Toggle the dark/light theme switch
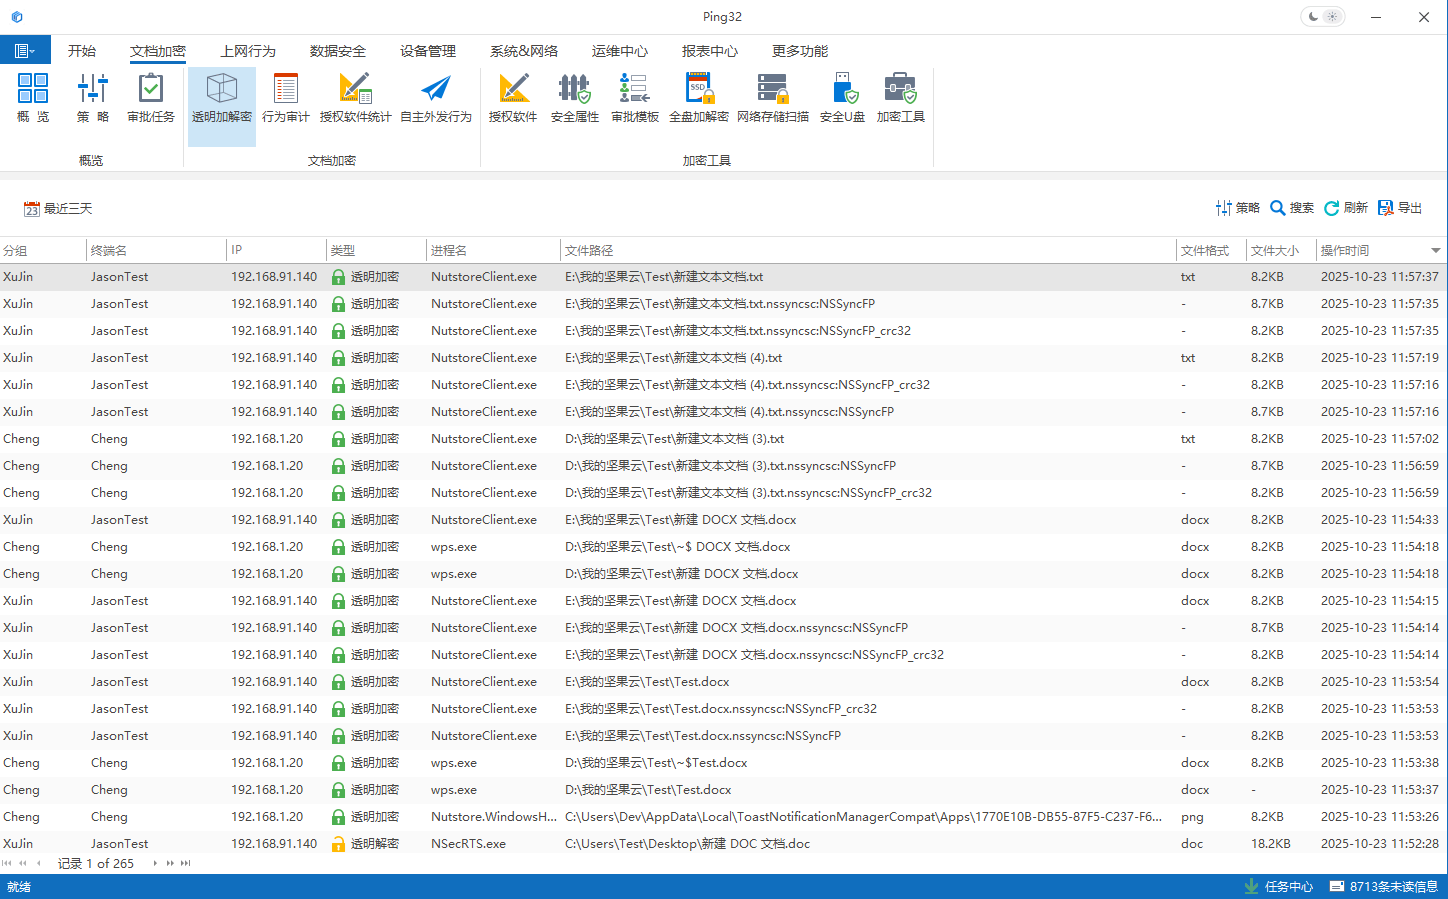The height and width of the screenshot is (899, 1448). coord(1322,17)
